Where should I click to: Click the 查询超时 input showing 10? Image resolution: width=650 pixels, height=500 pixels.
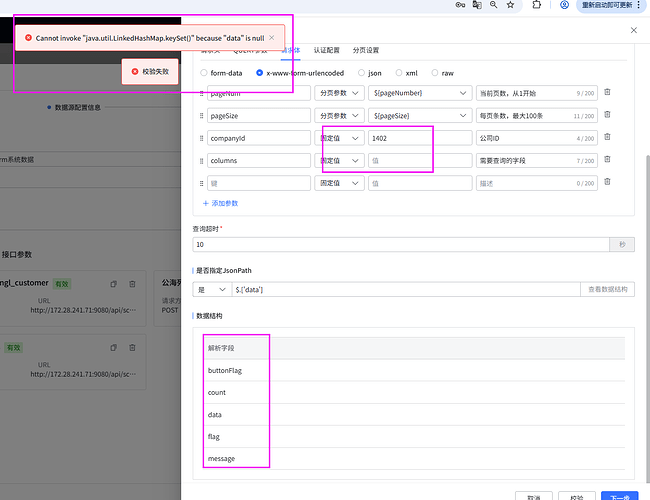[x=401, y=245]
